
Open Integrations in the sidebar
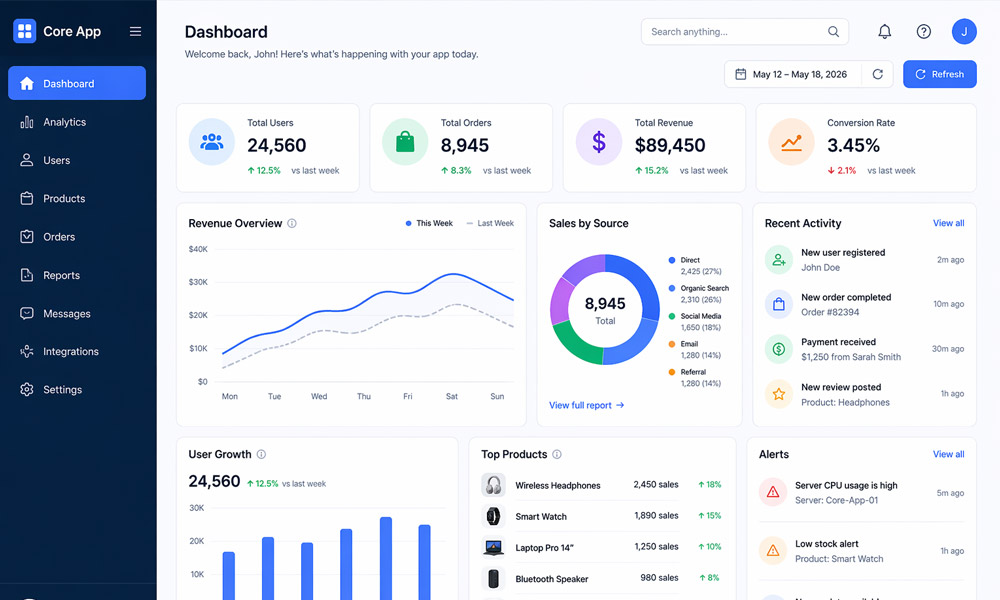[x=77, y=351]
